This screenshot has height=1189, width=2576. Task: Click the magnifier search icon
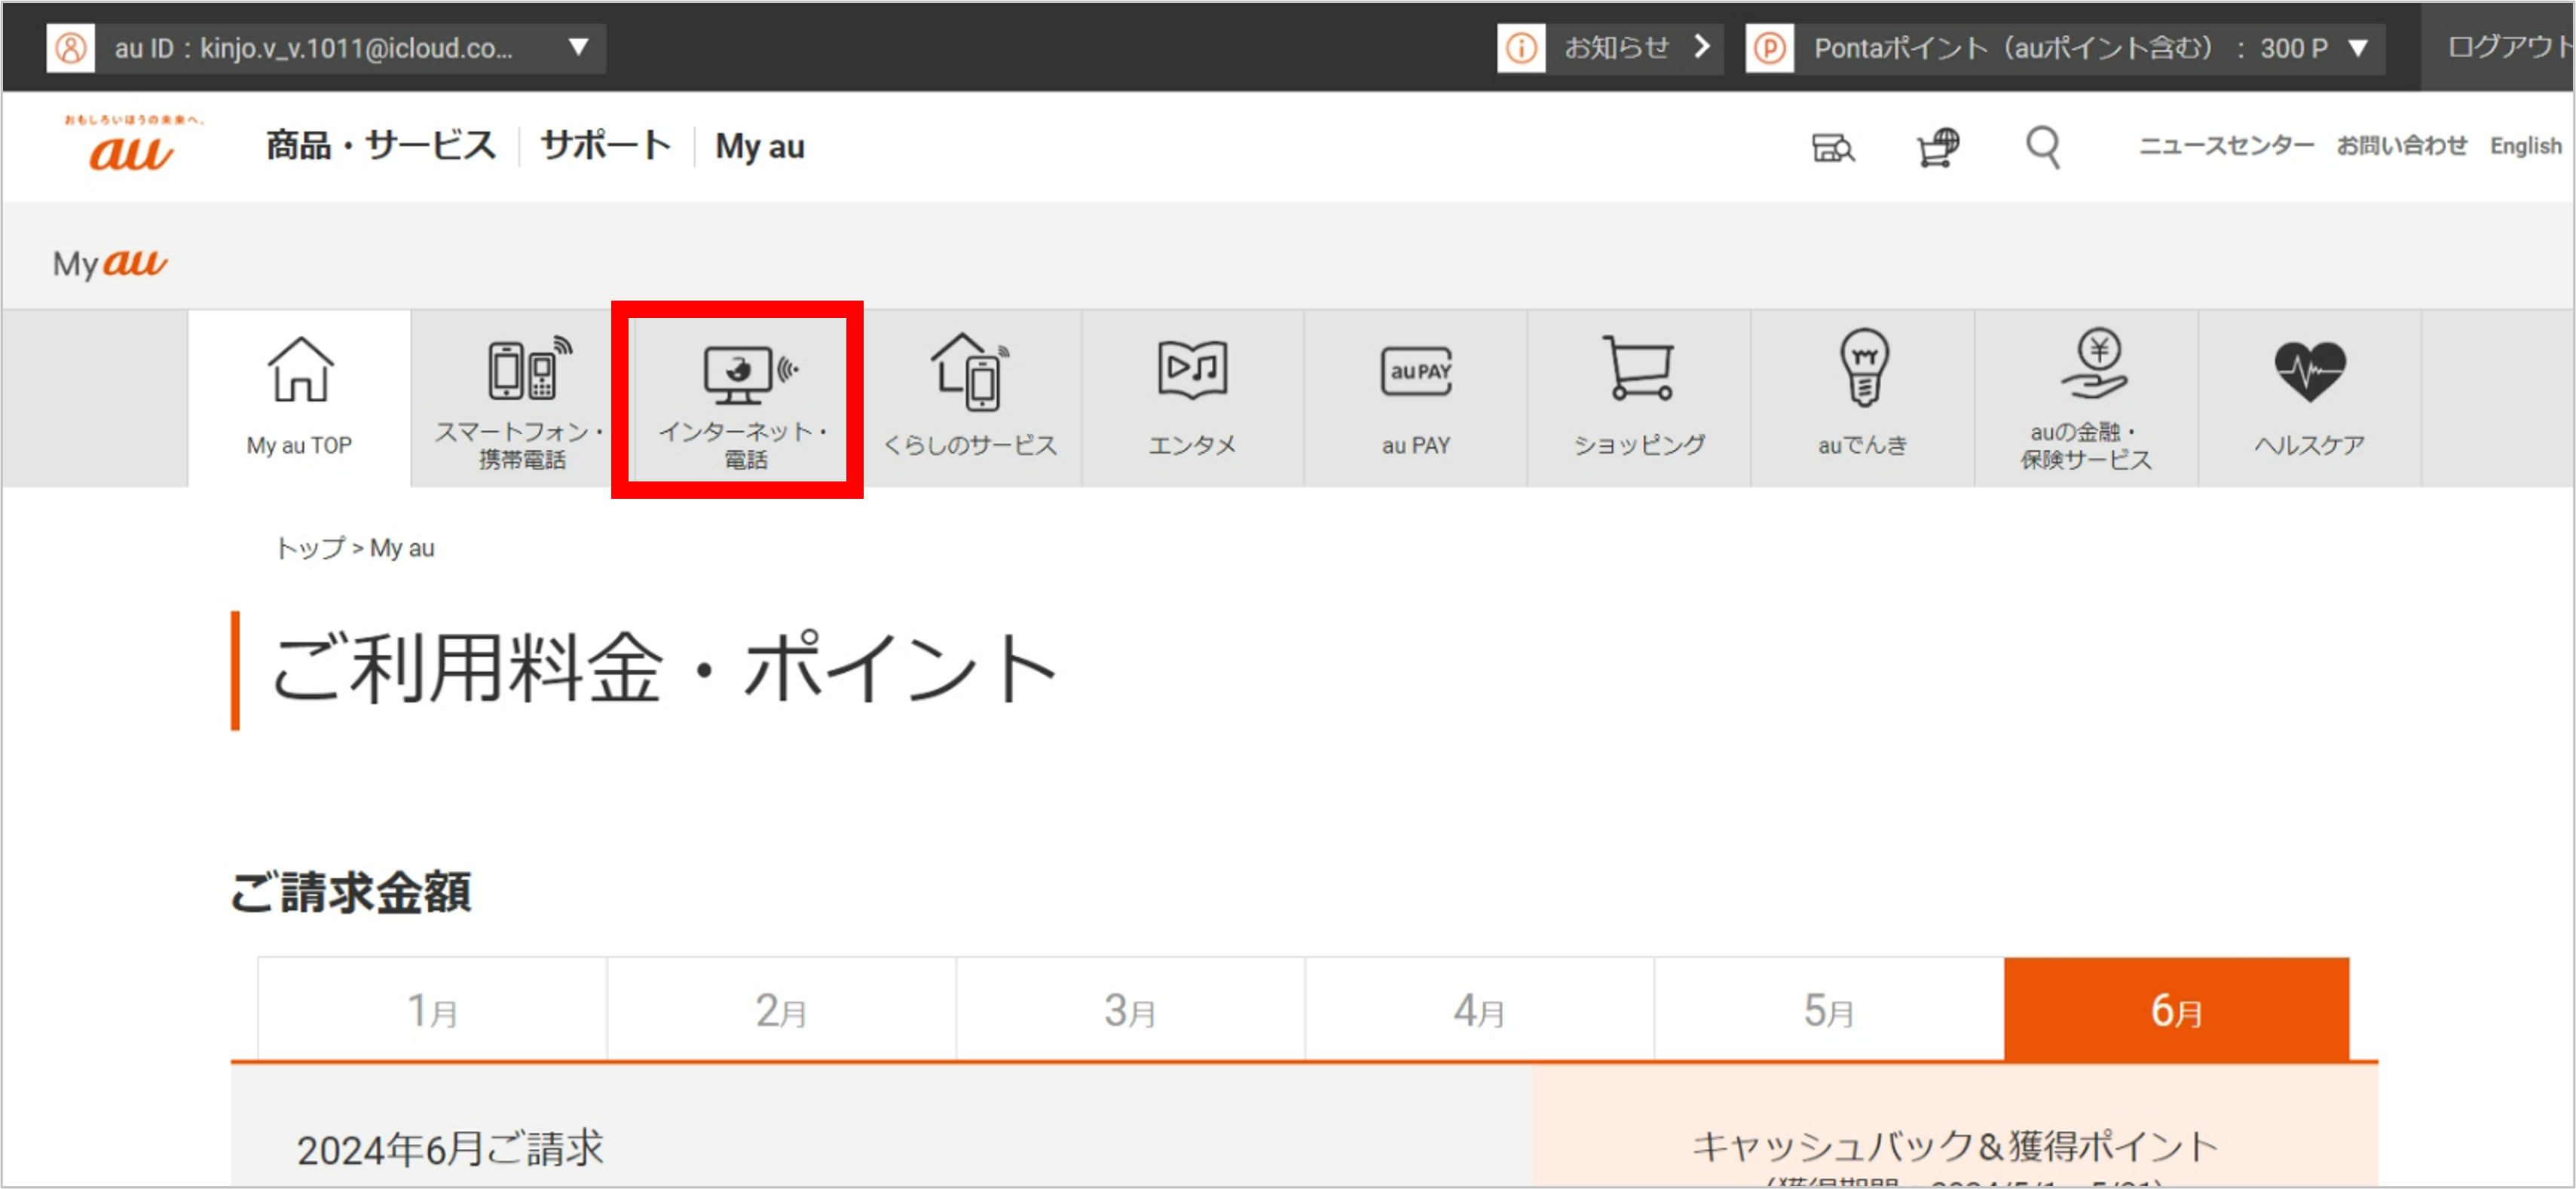2043,148
